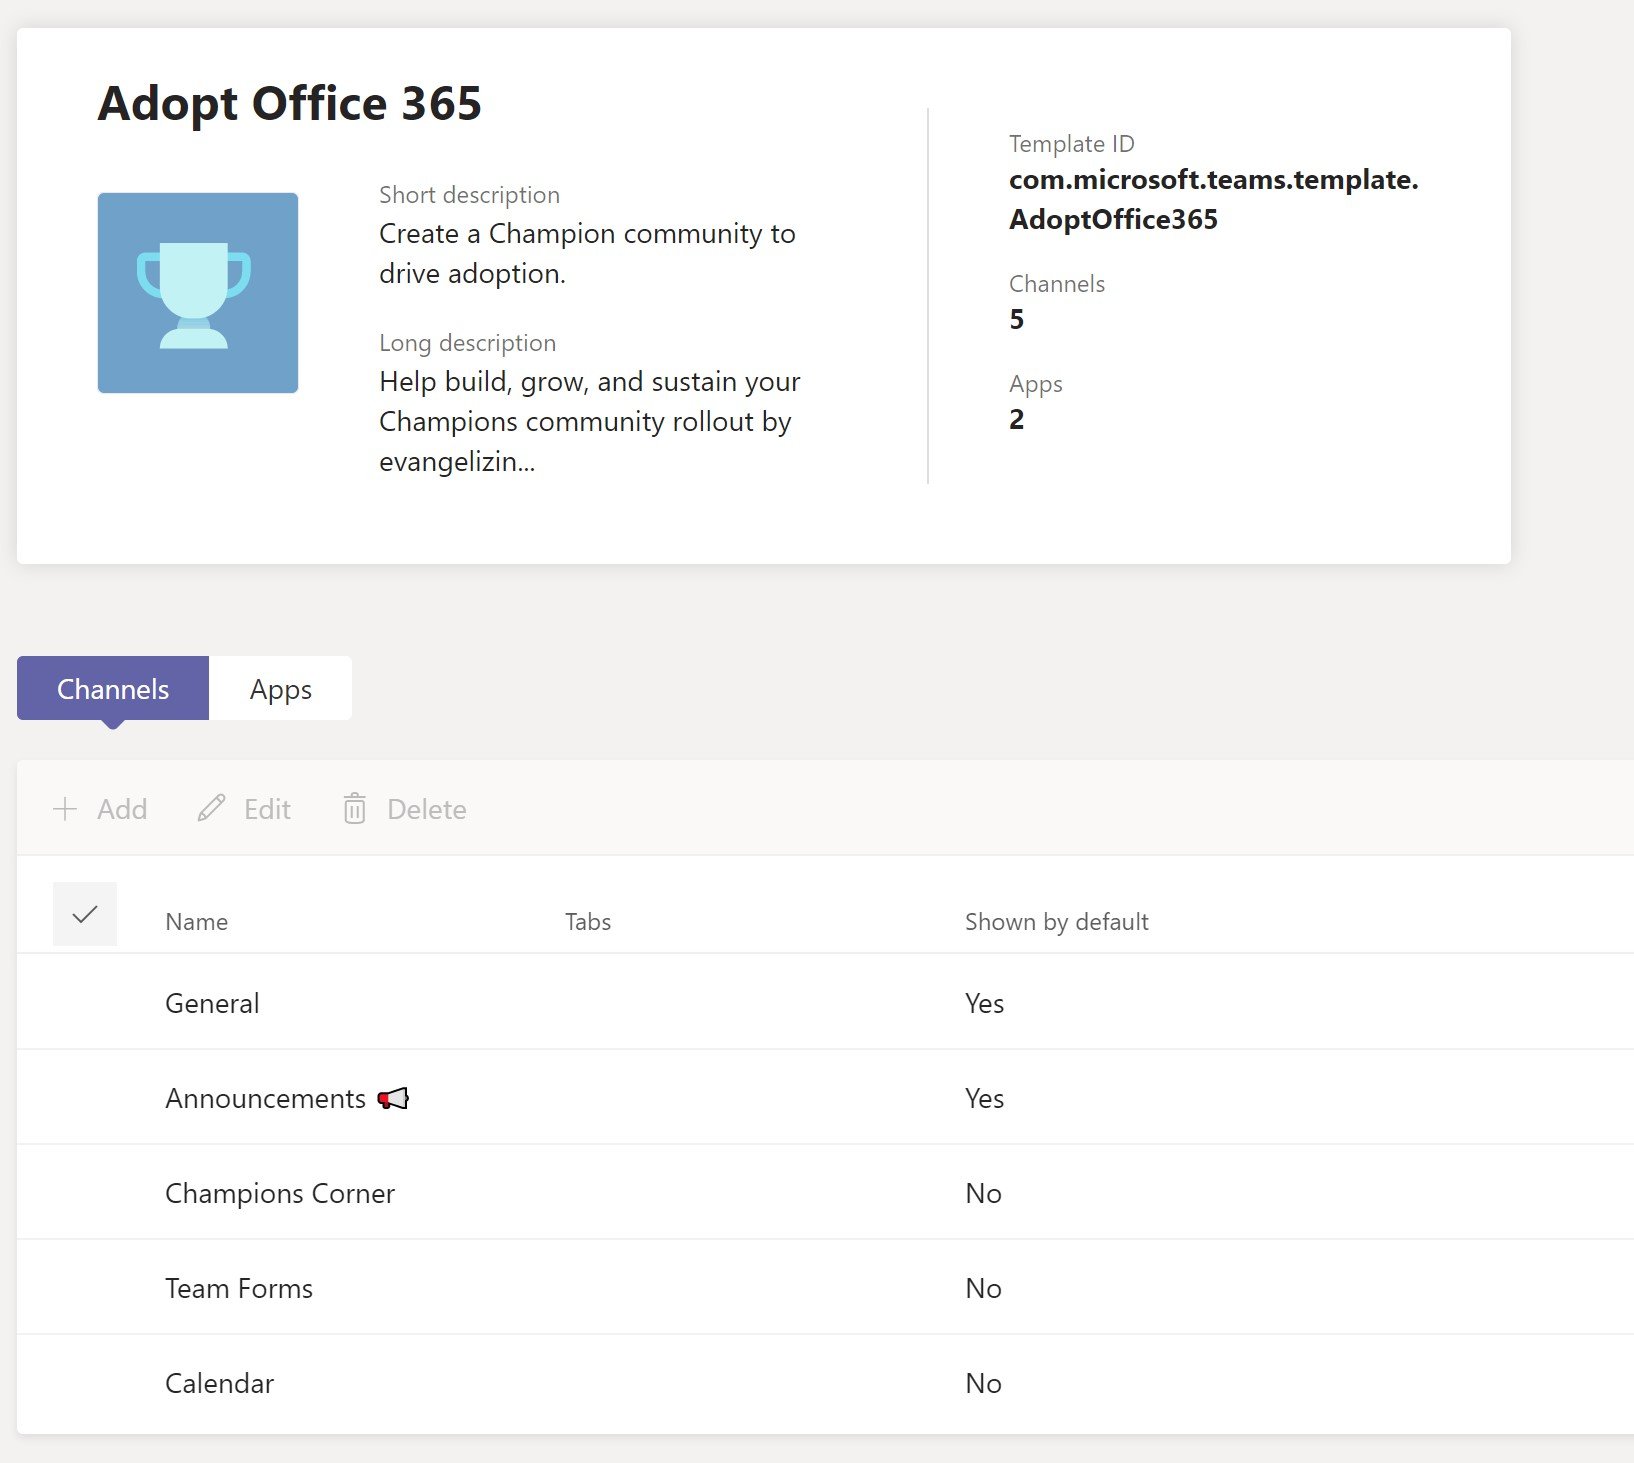Sort by the Name column header
The height and width of the screenshot is (1463, 1634).
coord(196,921)
